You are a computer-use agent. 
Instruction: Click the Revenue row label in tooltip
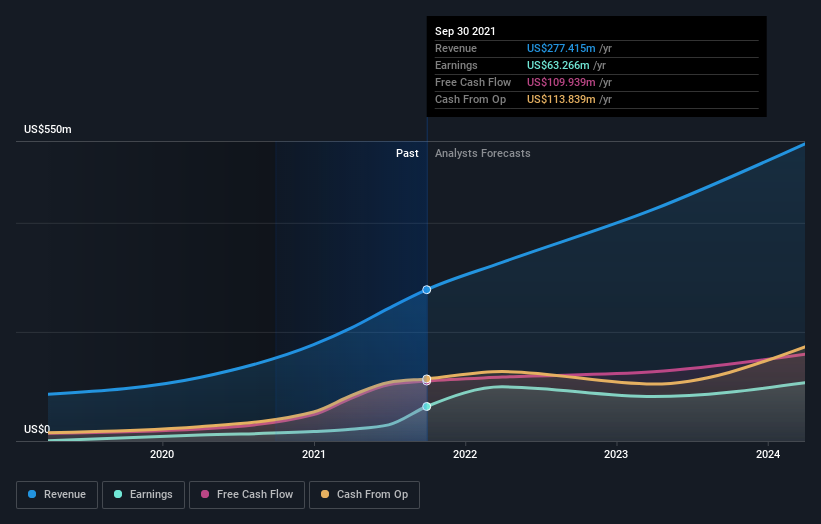pos(456,48)
